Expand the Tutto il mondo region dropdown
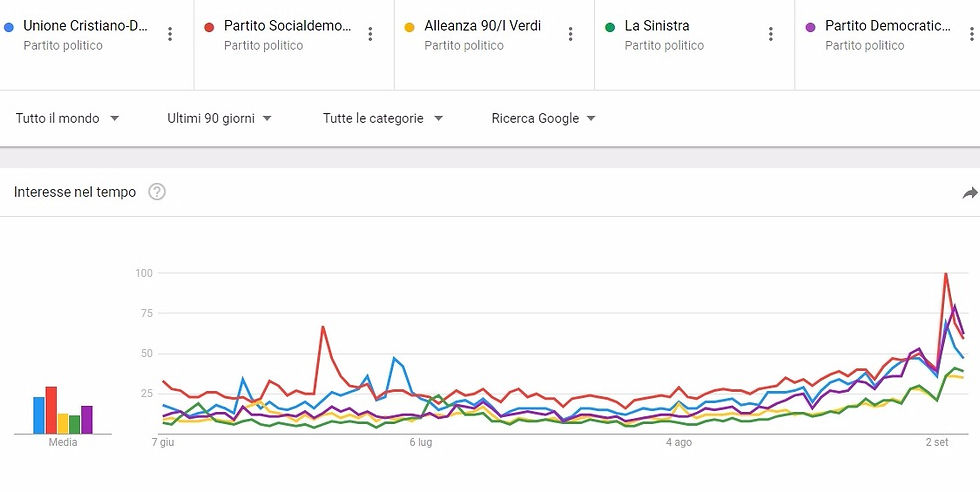The height and width of the screenshot is (492, 980). 67,118
